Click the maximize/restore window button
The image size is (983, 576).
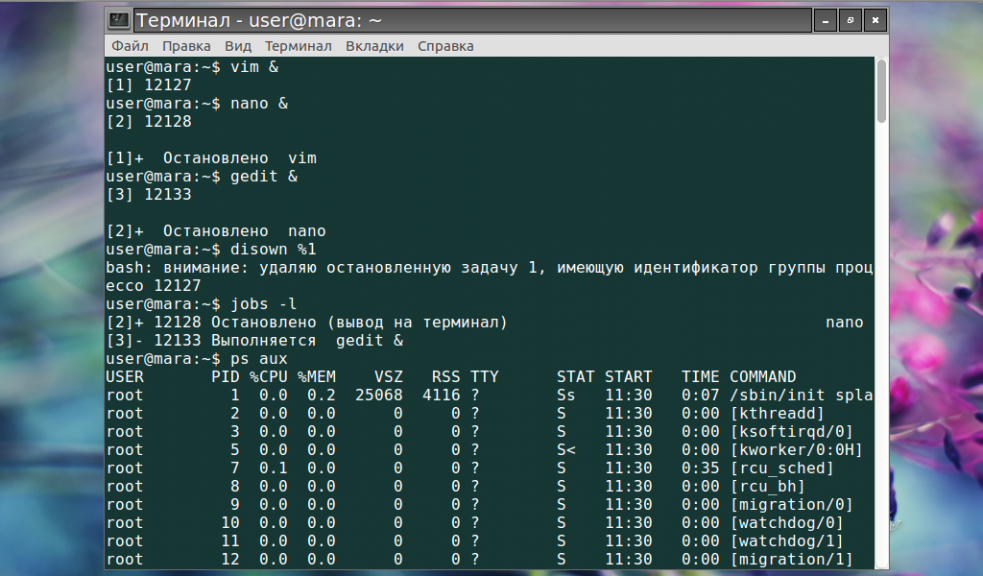[x=850, y=21]
